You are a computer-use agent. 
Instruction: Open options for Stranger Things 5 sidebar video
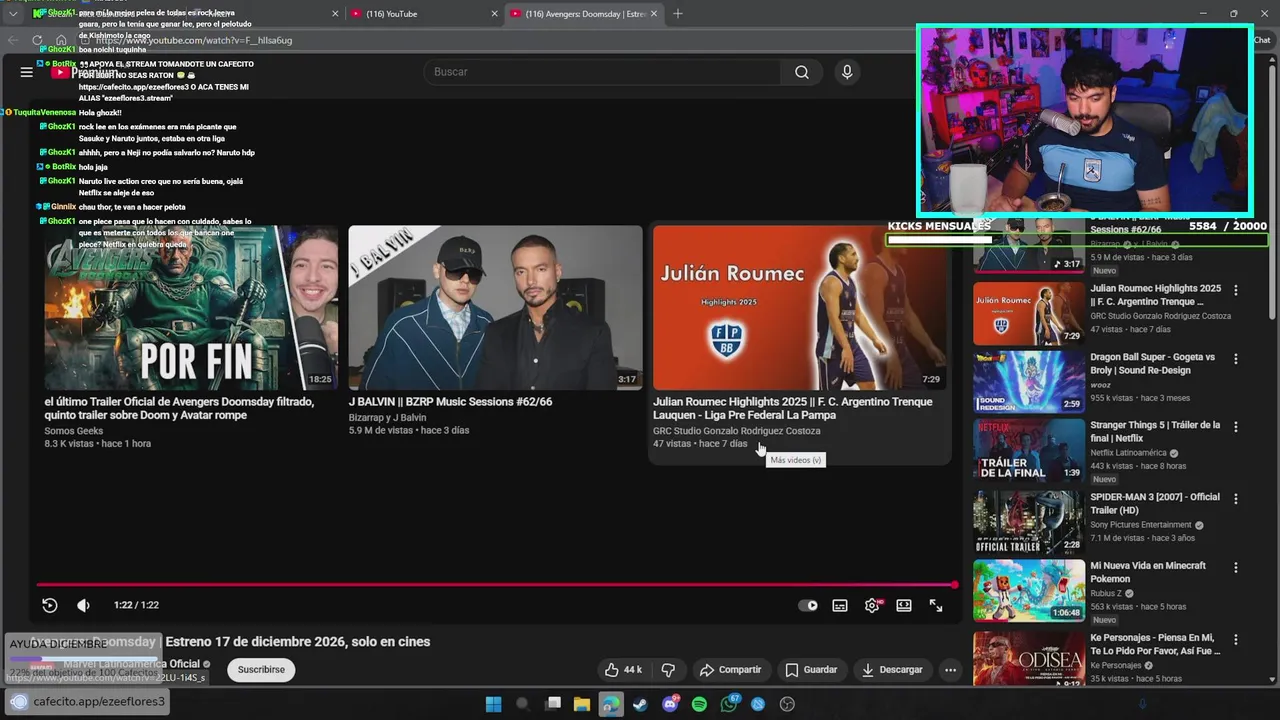[x=1236, y=427]
